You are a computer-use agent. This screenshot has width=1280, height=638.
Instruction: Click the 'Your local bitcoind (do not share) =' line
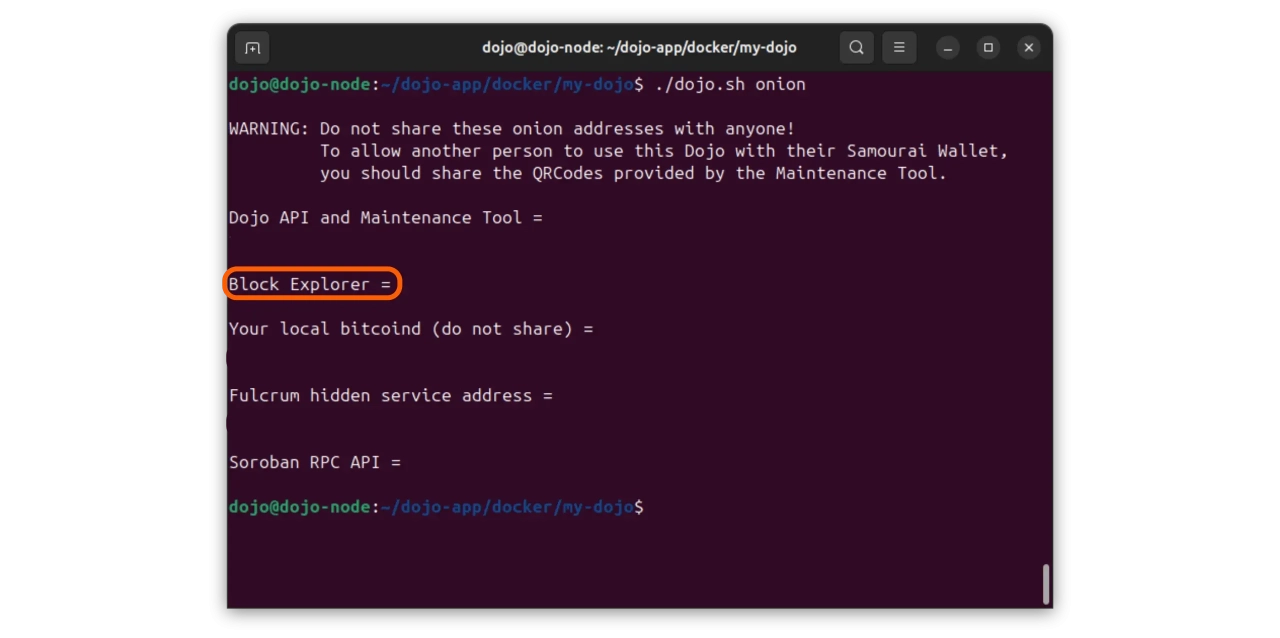pyautogui.click(x=410, y=329)
